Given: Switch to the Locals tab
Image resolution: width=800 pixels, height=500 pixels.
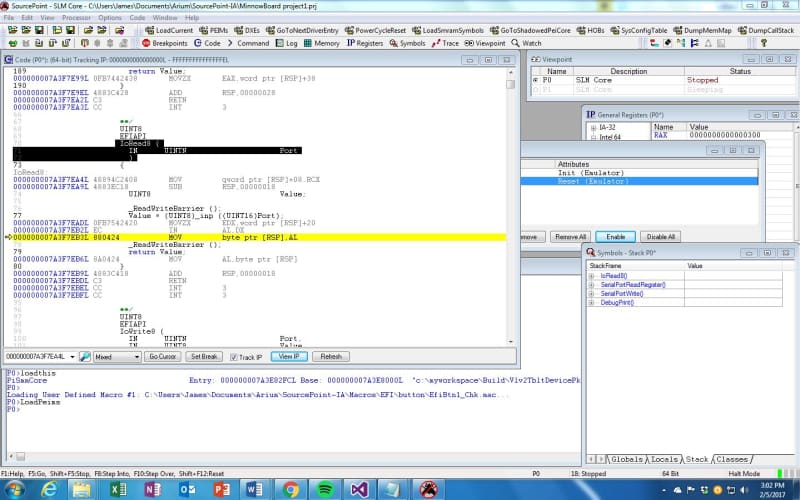Looking at the screenshot, I should (664, 459).
